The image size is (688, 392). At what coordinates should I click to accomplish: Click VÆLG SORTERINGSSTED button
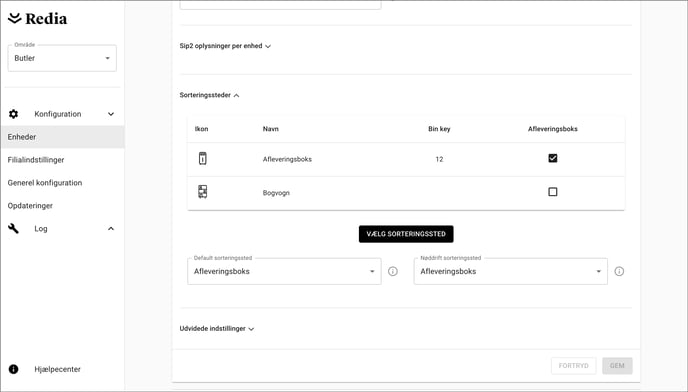(406, 234)
